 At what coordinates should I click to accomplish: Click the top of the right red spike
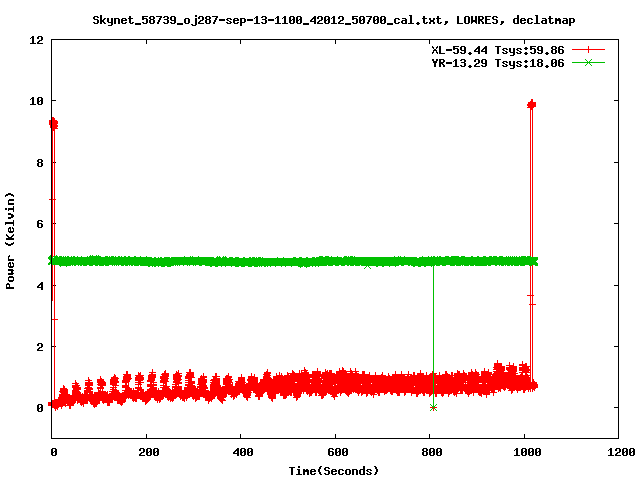click(x=531, y=104)
